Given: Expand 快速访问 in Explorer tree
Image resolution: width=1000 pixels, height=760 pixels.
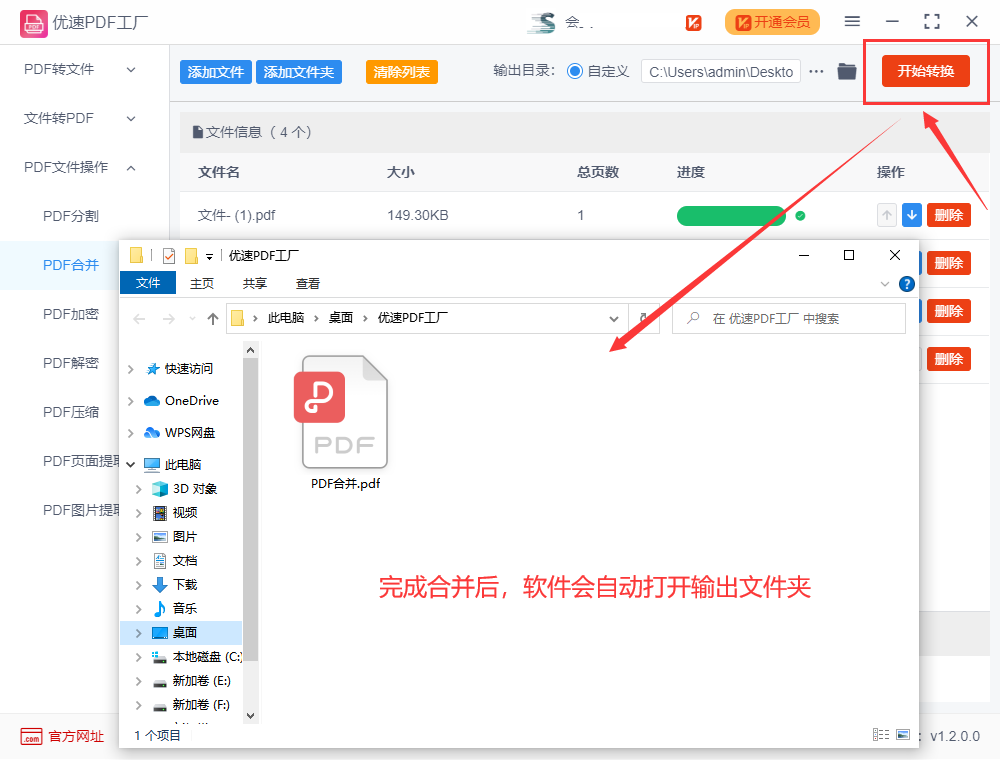Looking at the screenshot, I should pyautogui.click(x=131, y=369).
